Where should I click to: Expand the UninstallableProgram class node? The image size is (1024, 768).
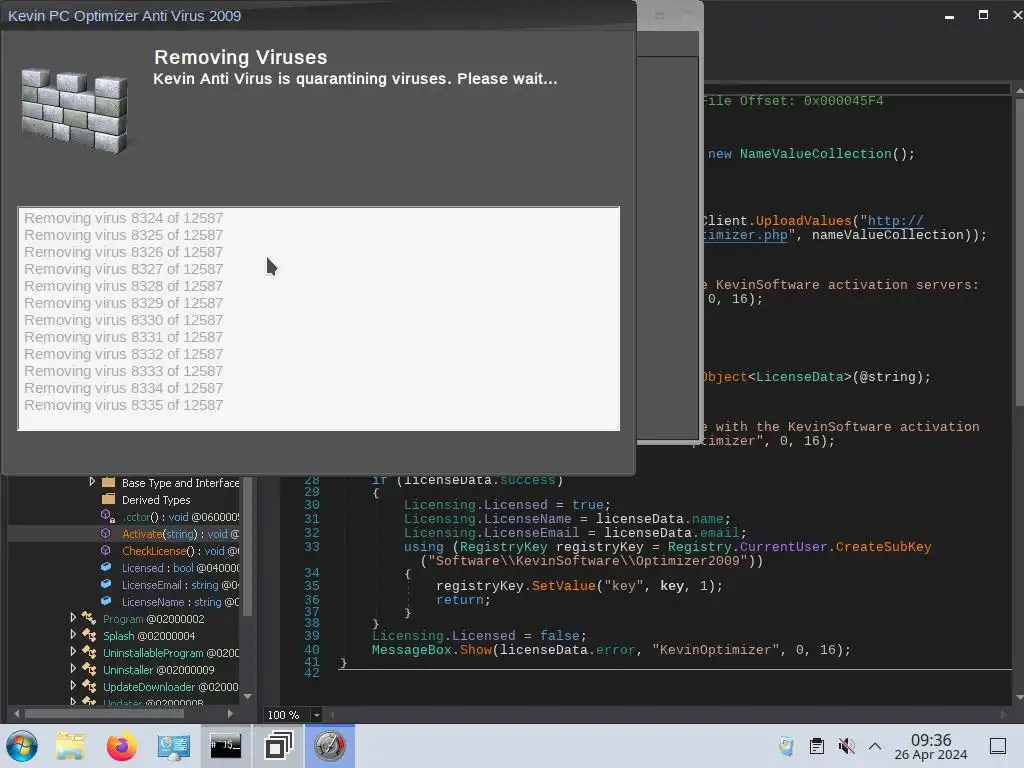73,652
